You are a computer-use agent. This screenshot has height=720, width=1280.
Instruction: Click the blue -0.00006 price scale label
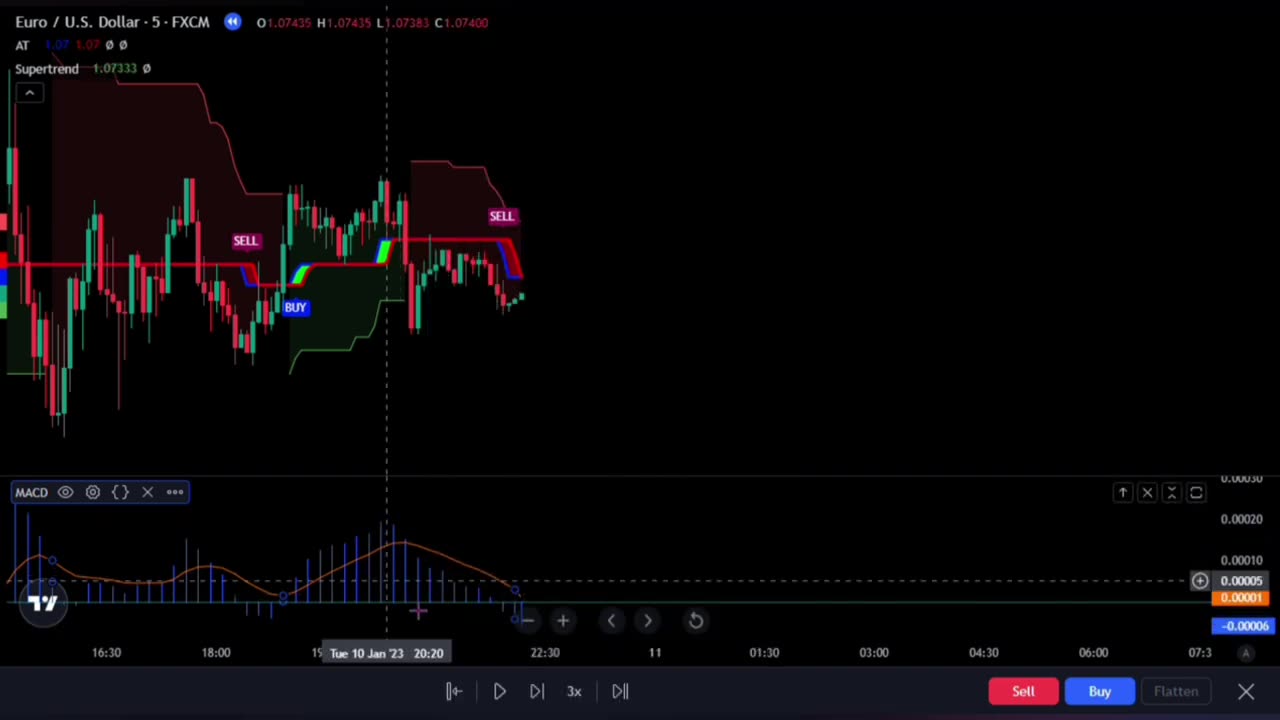pos(1244,626)
